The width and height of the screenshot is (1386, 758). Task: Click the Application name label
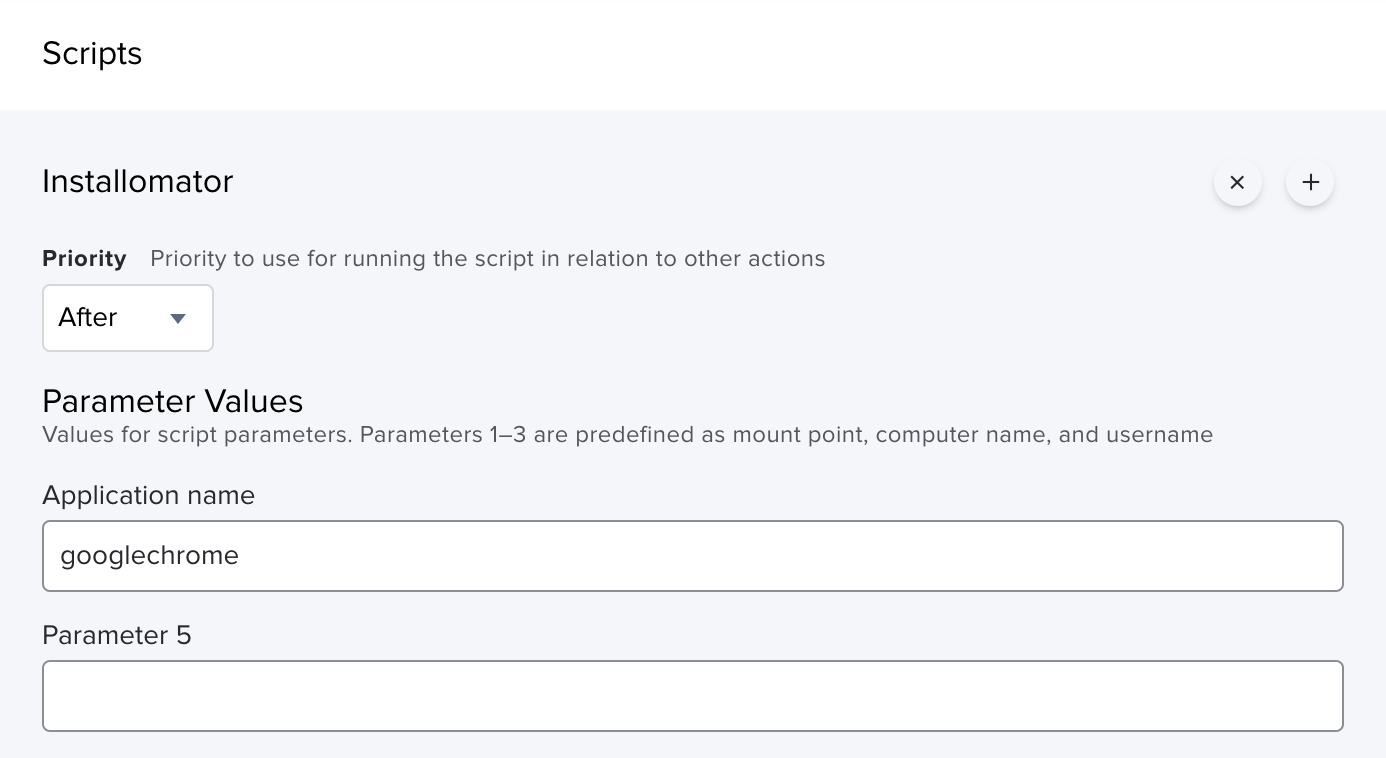tap(149, 495)
